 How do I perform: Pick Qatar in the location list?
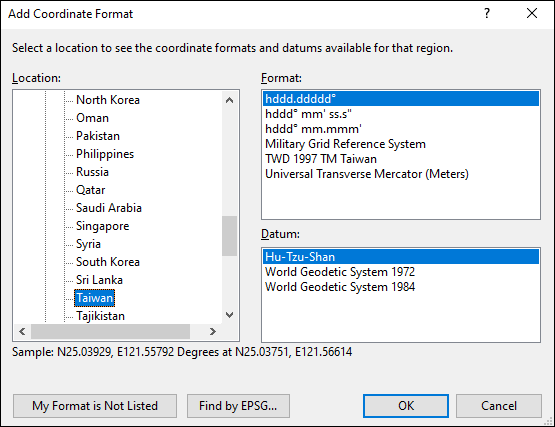tap(91, 190)
